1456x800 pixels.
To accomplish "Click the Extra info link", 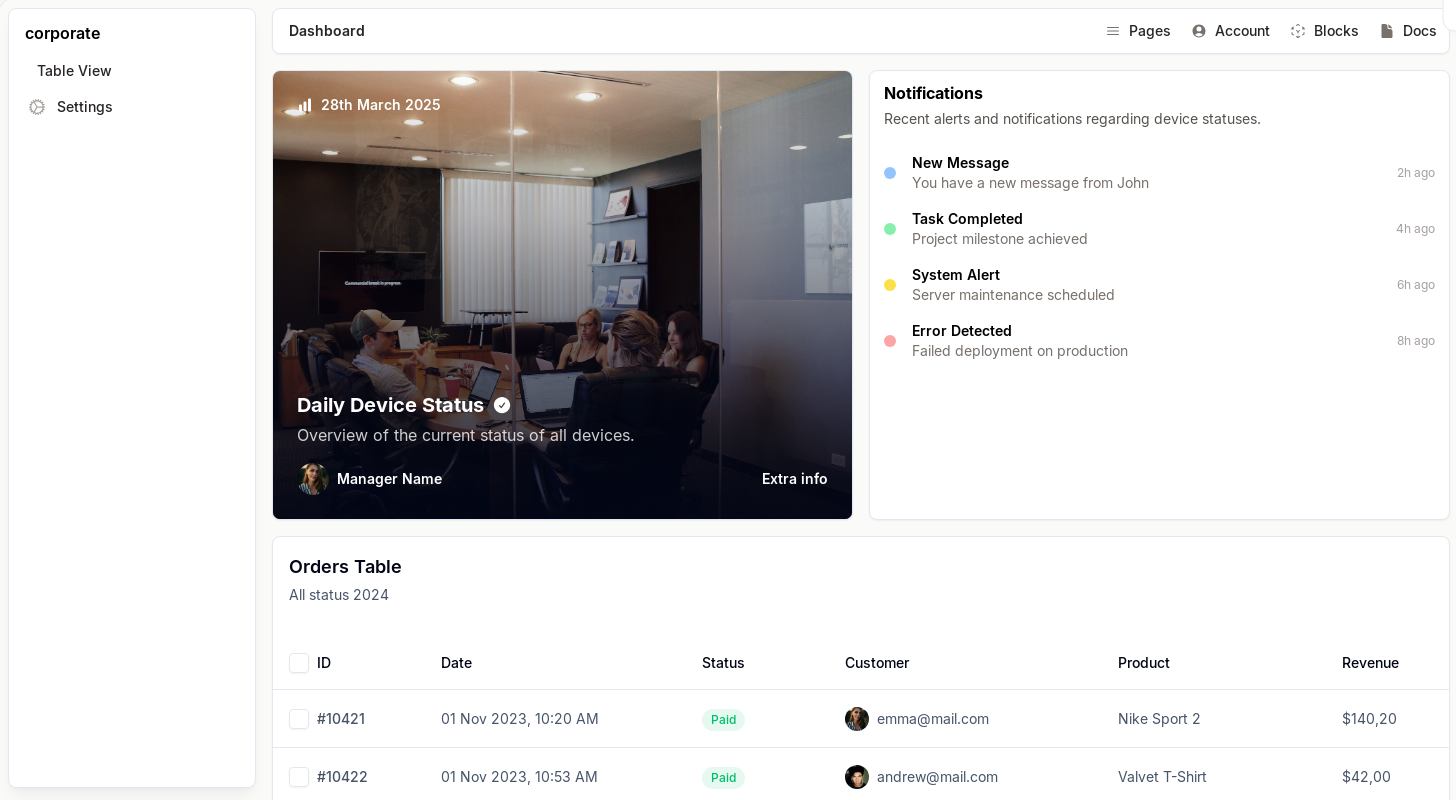I will (794, 479).
